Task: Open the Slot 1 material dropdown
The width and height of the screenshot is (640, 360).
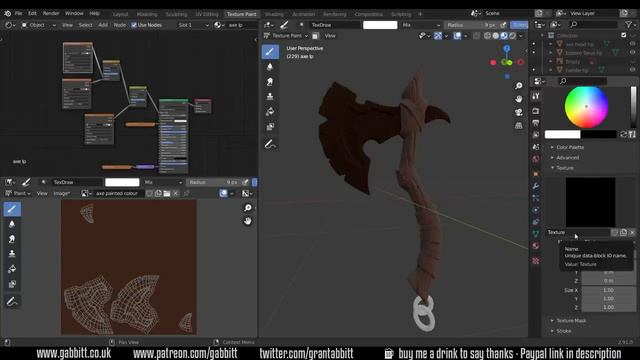Action: [193, 25]
